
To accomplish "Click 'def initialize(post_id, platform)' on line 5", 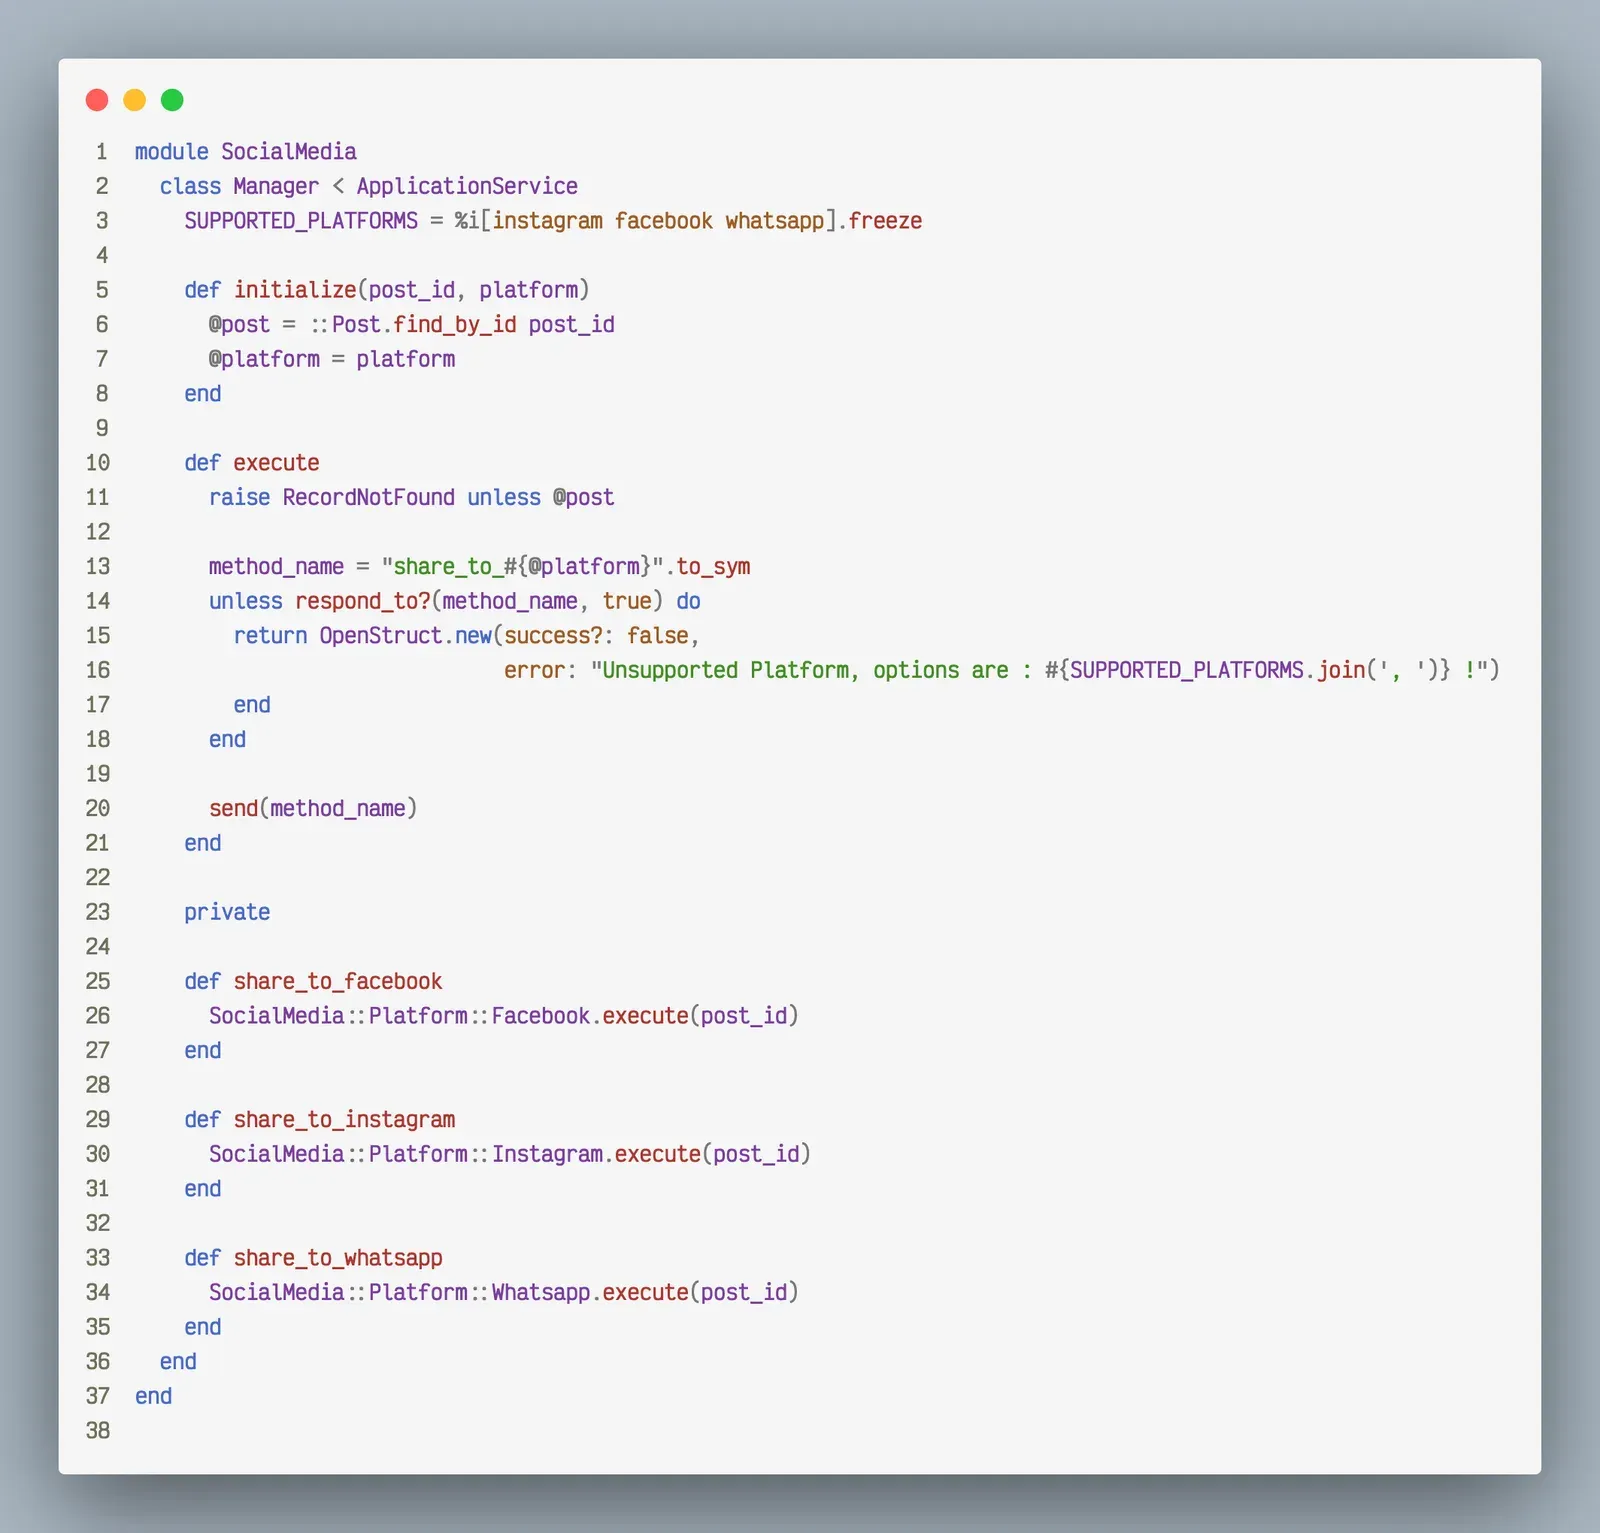I will [x=387, y=290].
